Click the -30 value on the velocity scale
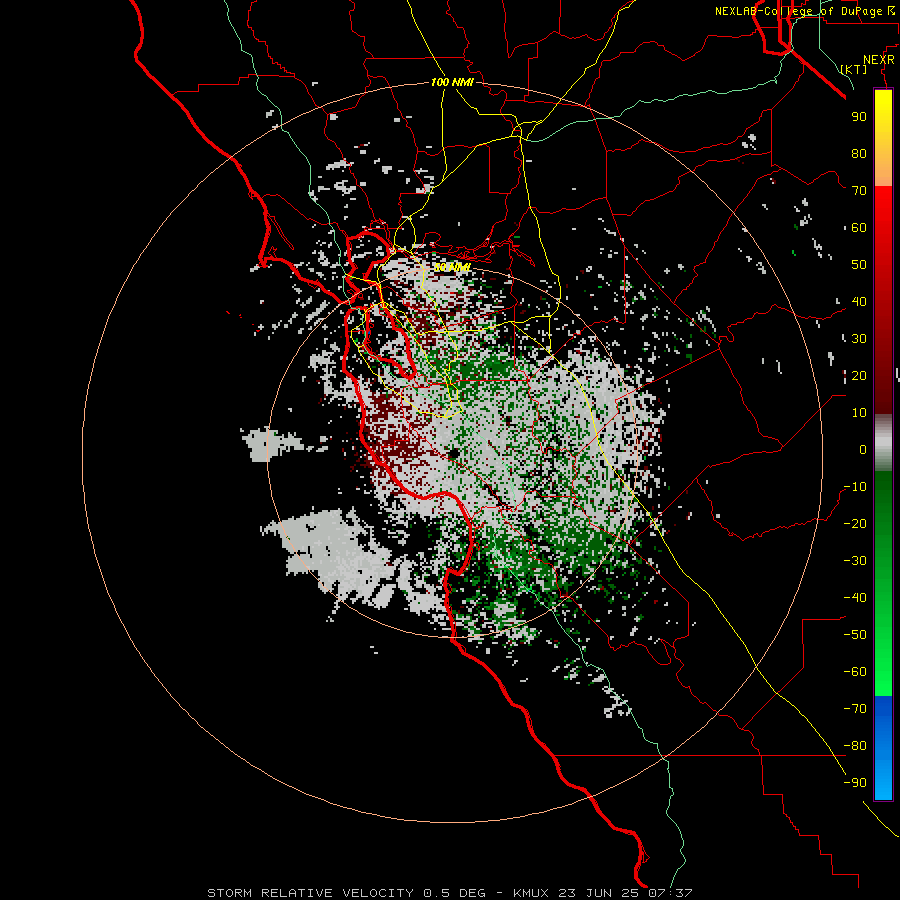This screenshot has height=900, width=900. tap(855, 561)
